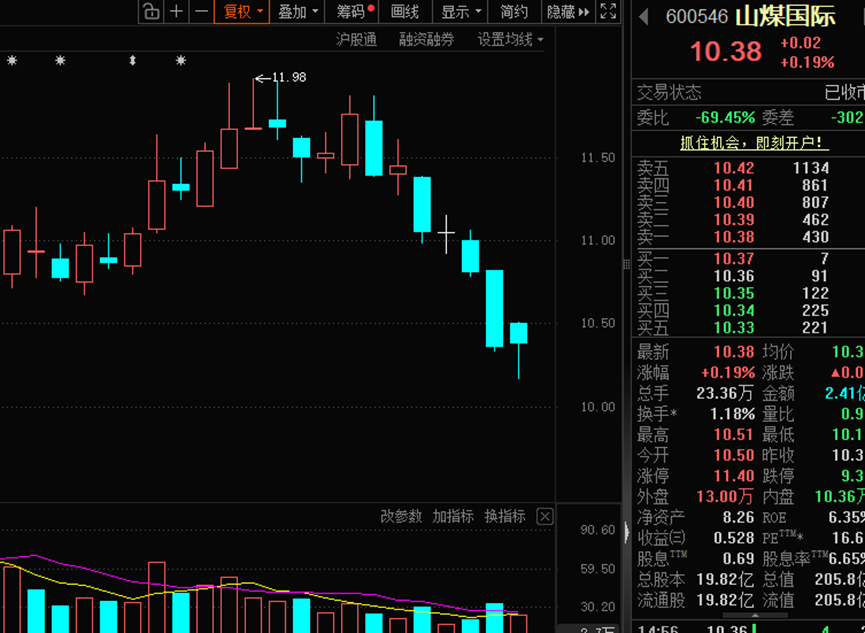The image size is (865, 633).
Task: Expand 设置均线 moving average settings
Action: pos(510,40)
